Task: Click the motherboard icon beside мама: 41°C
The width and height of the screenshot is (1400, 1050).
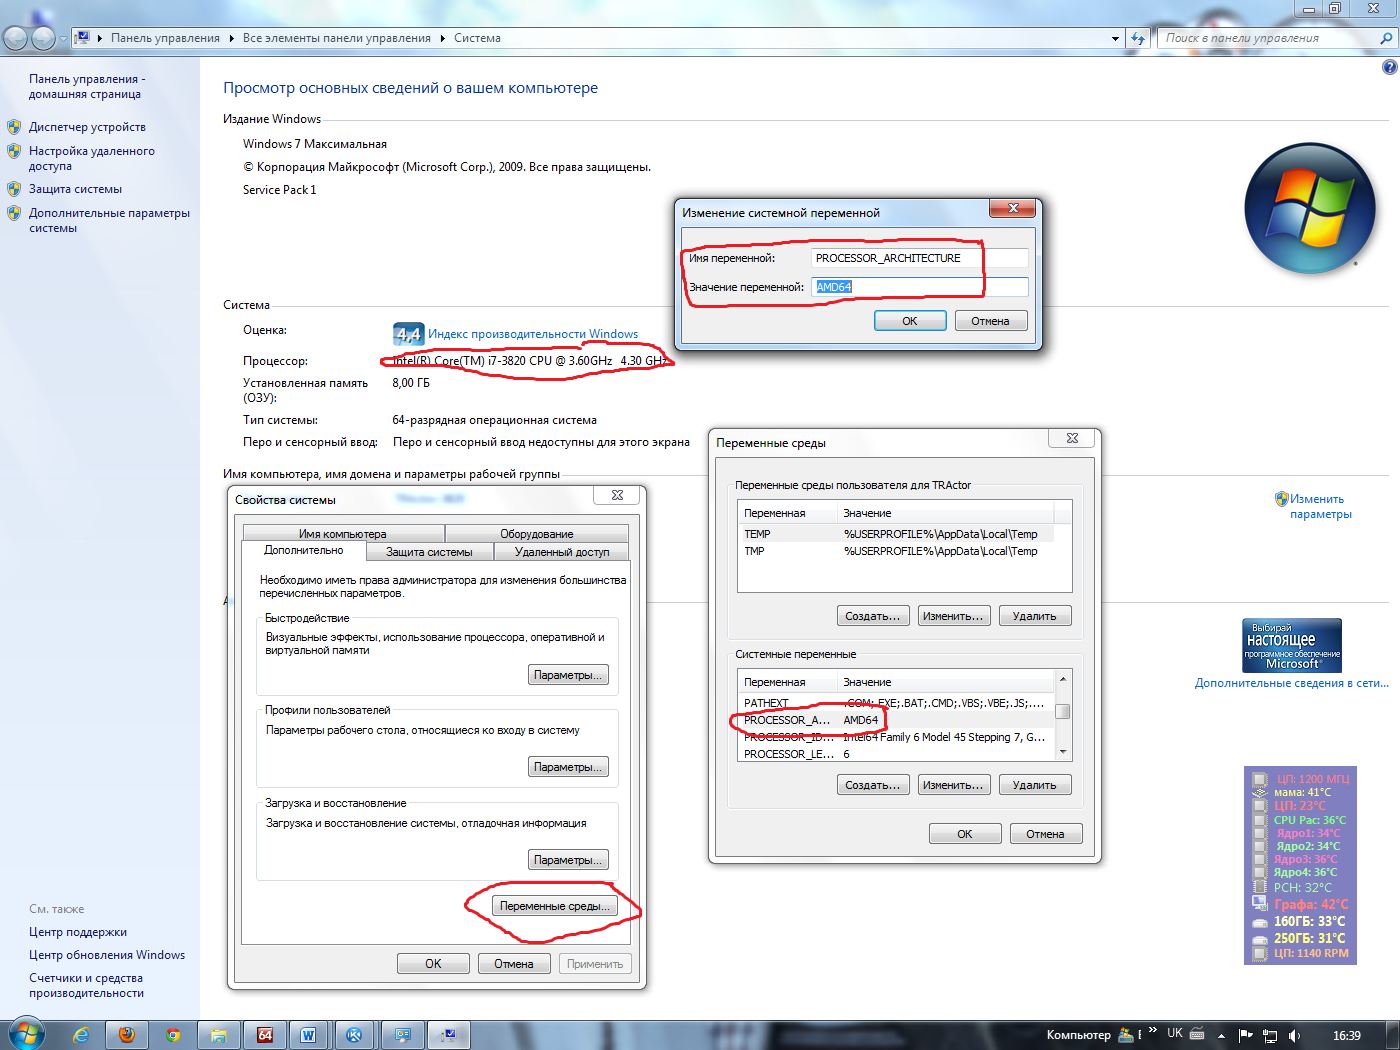Action: (1260, 792)
